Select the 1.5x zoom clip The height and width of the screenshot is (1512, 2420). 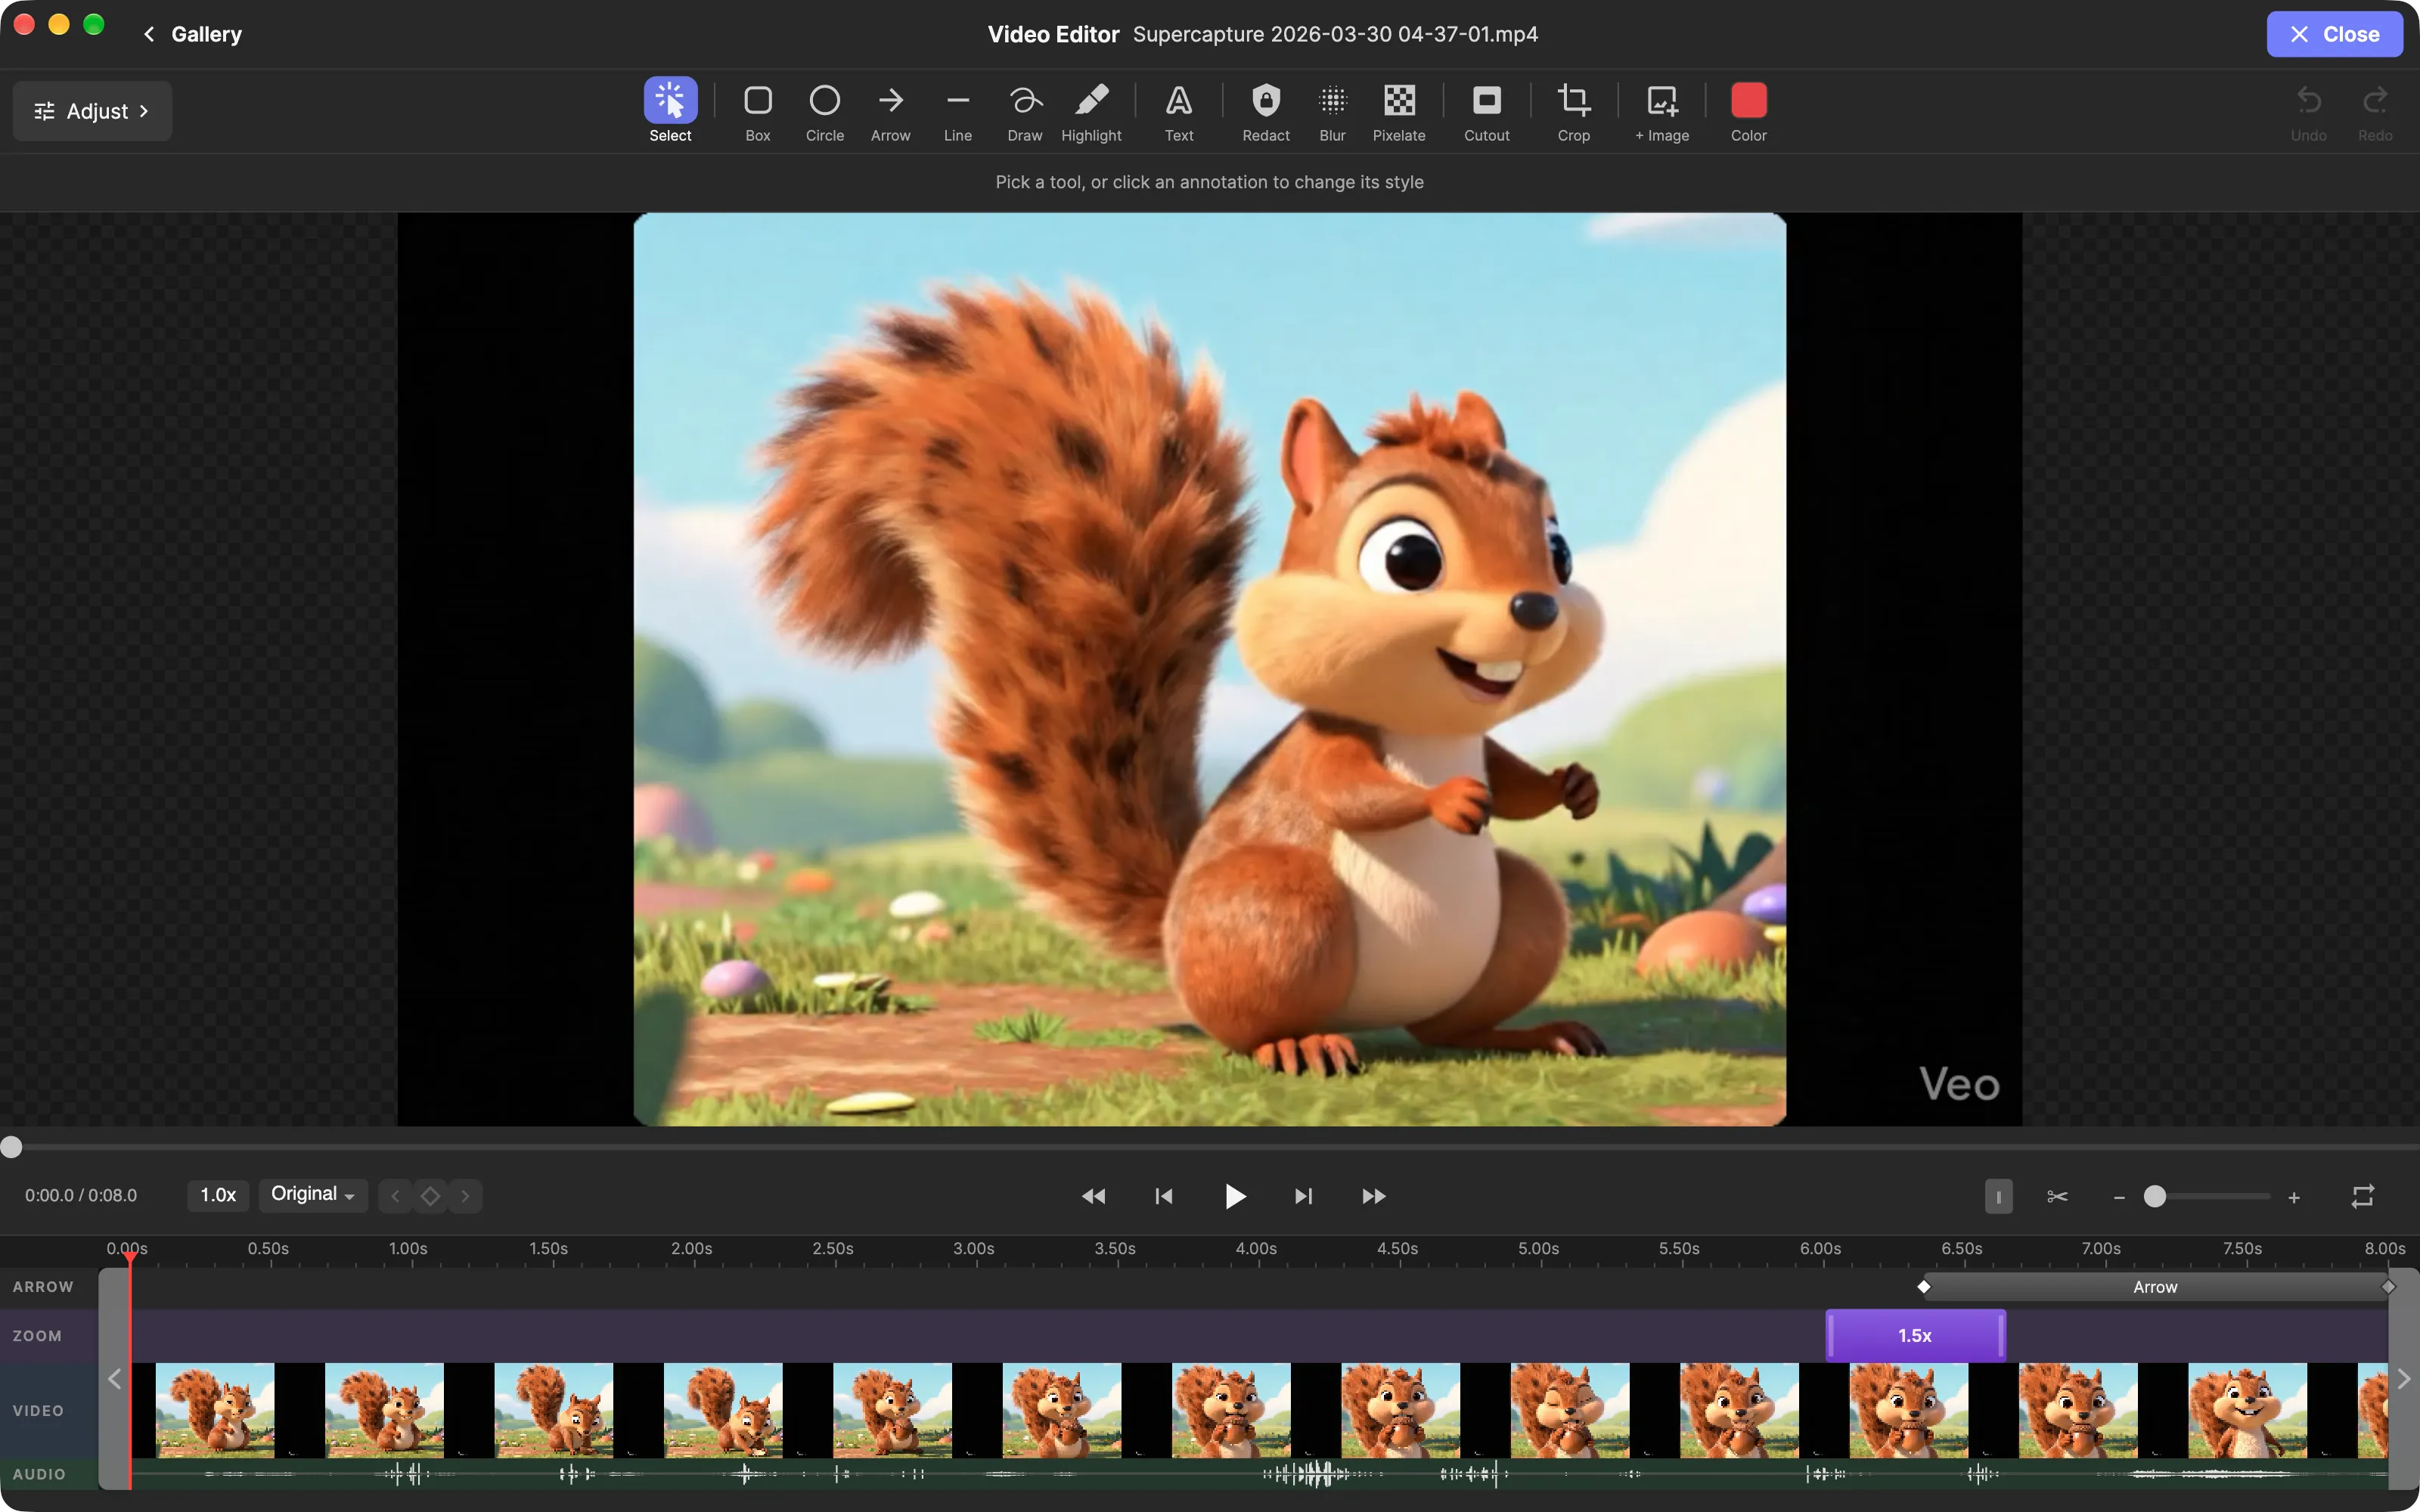(1915, 1335)
